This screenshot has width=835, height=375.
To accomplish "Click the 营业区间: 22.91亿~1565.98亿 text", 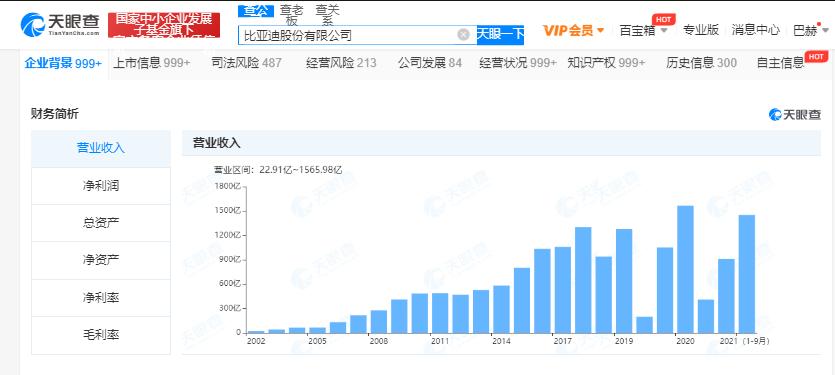I will pyautogui.click(x=278, y=170).
